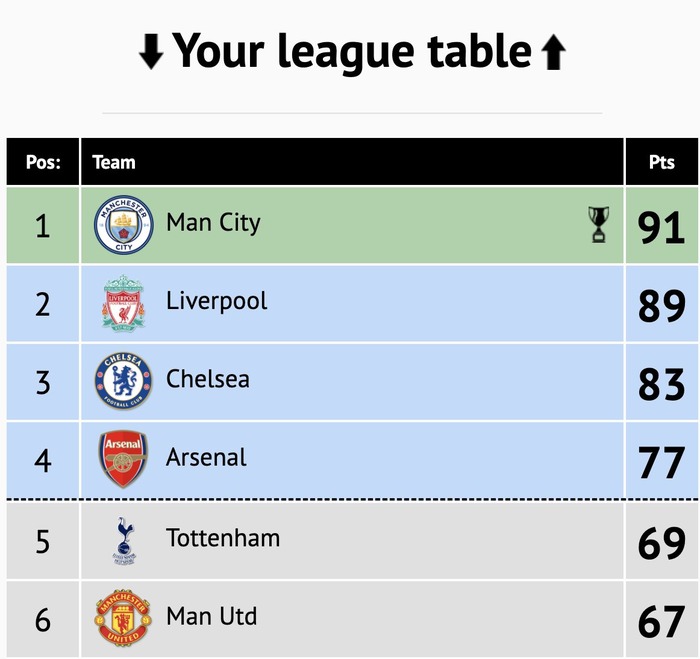Click the Chelsea team name
This screenshot has width=700, height=659.
pyautogui.click(x=208, y=379)
